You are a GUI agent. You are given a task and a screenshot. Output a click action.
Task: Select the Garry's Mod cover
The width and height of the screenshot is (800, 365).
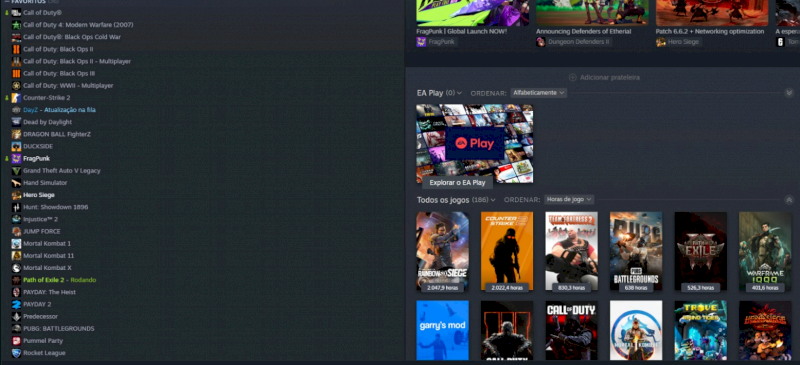442,330
